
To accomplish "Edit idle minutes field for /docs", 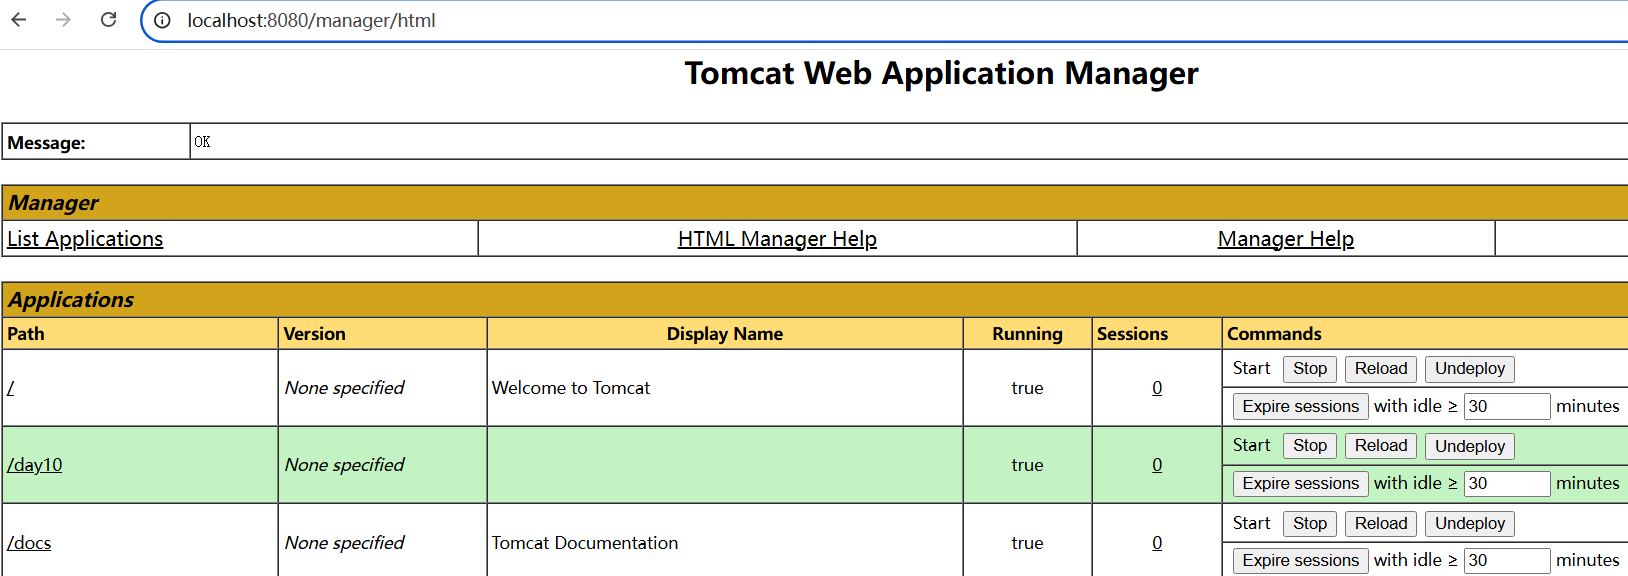I will (x=1507, y=560).
